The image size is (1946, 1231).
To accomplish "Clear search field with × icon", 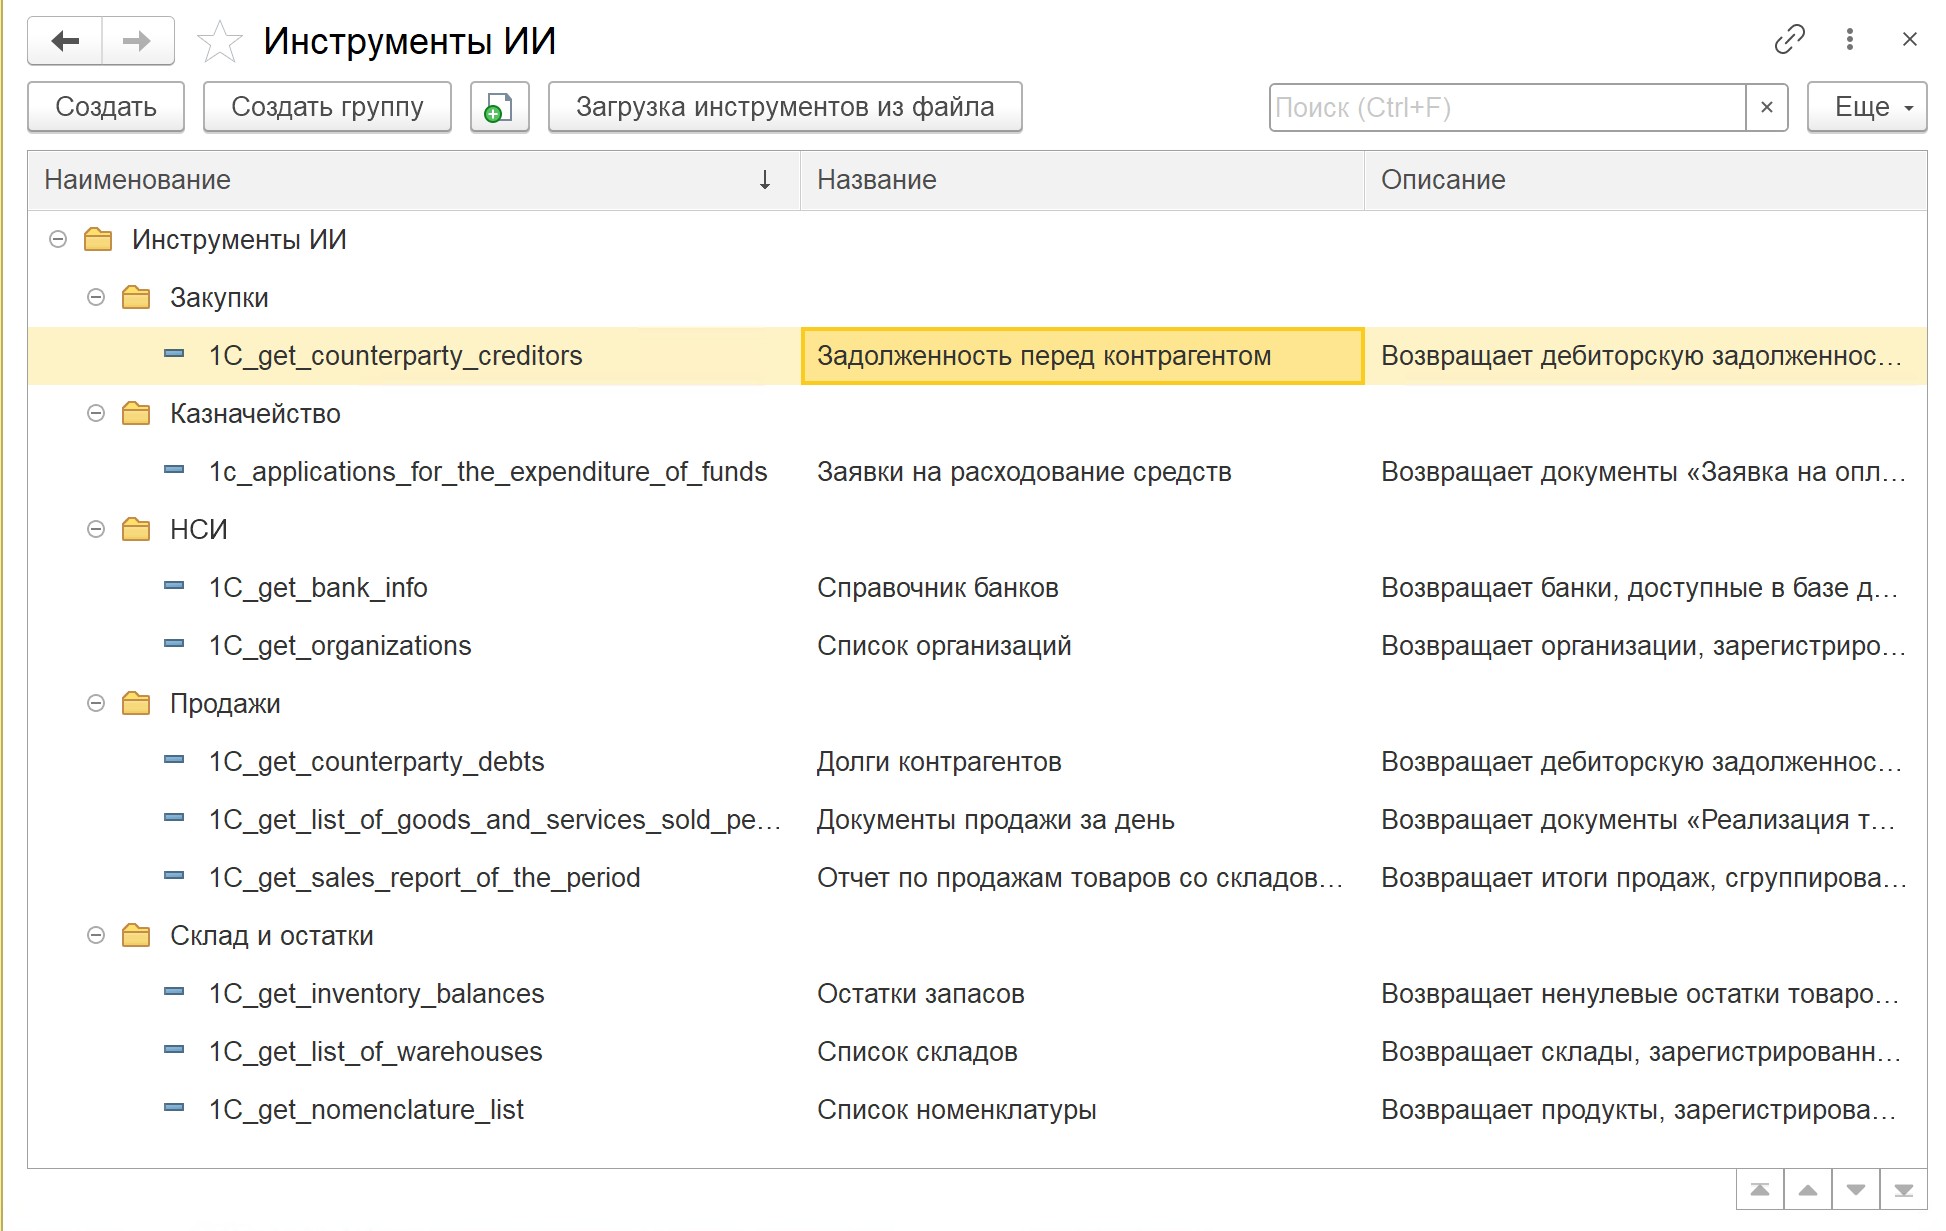I will tap(1767, 107).
